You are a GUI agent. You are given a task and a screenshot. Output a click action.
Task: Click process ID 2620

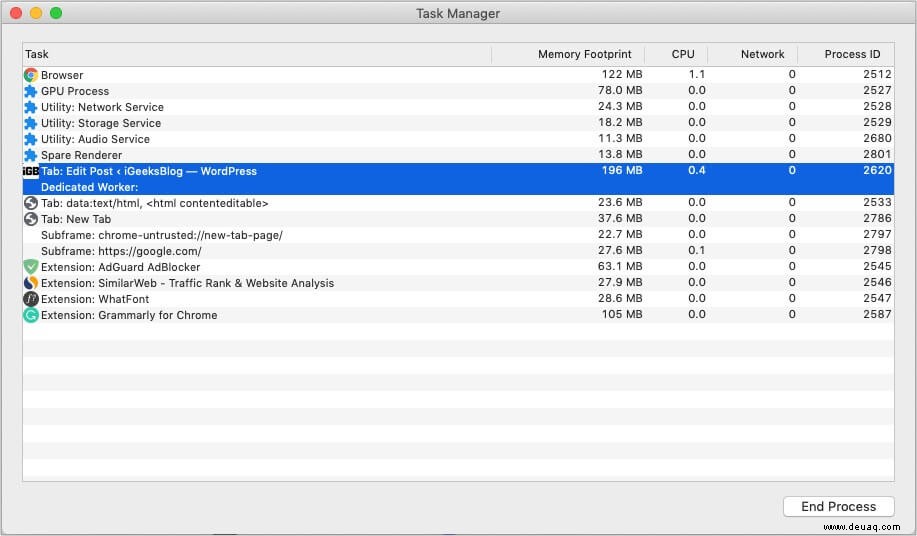tap(877, 170)
